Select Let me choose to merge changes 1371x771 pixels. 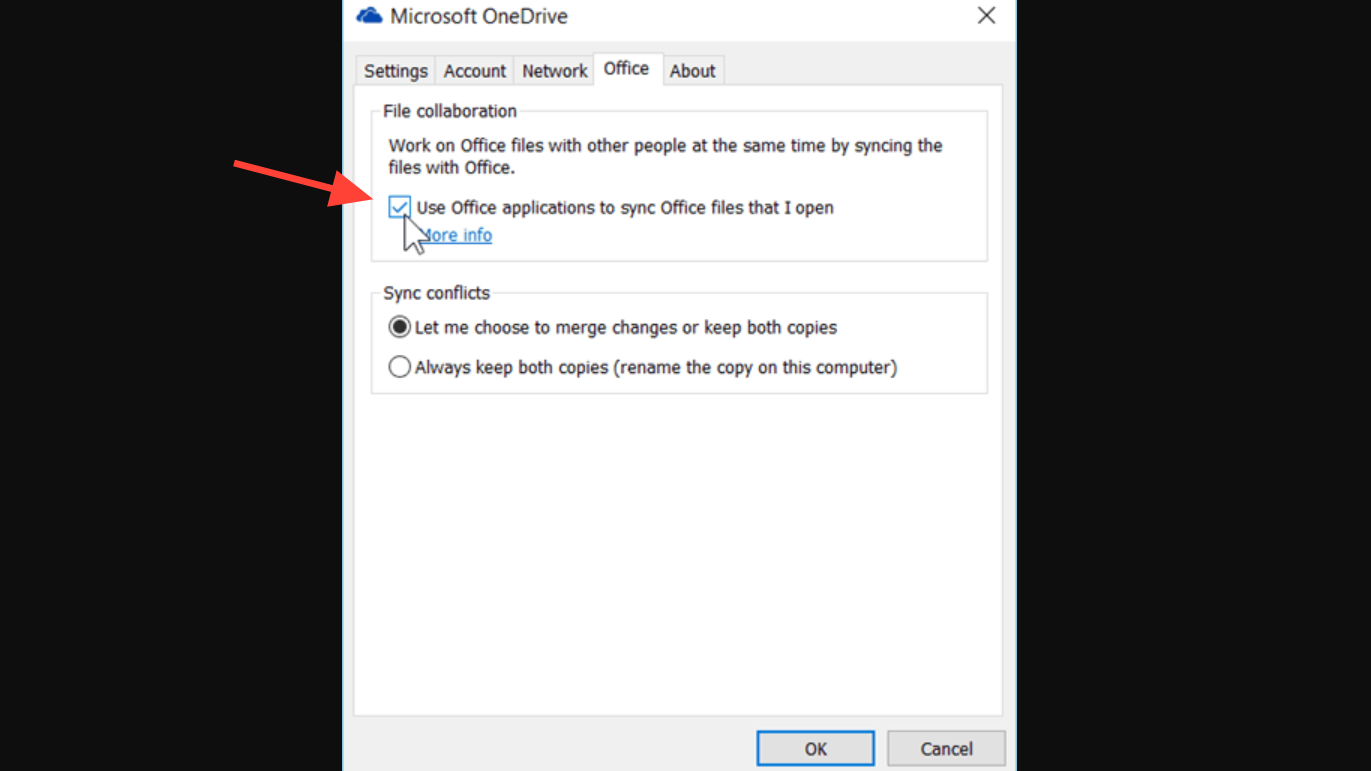tap(399, 327)
